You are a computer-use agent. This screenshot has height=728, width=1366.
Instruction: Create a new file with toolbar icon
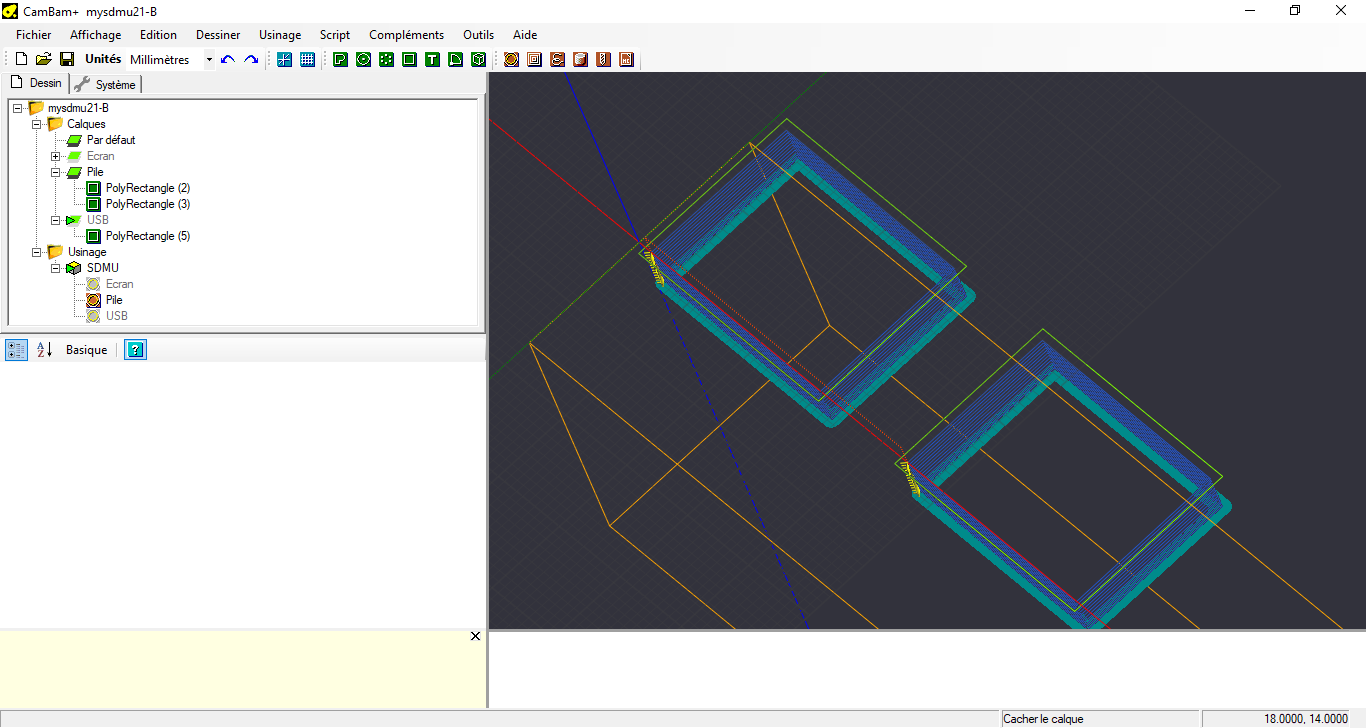coord(21,60)
